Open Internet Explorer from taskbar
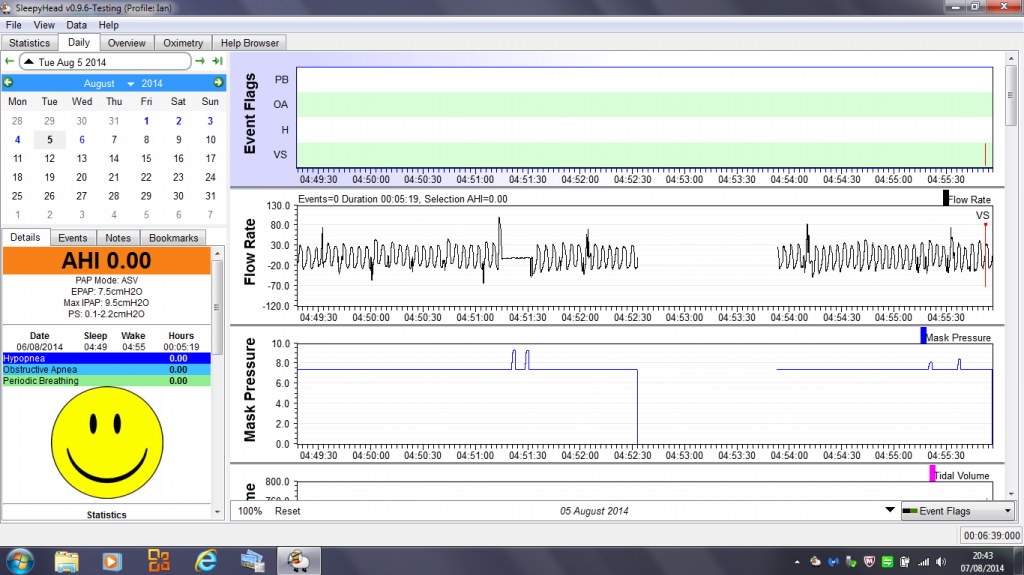This screenshot has width=1024, height=575. tap(206, 561)
